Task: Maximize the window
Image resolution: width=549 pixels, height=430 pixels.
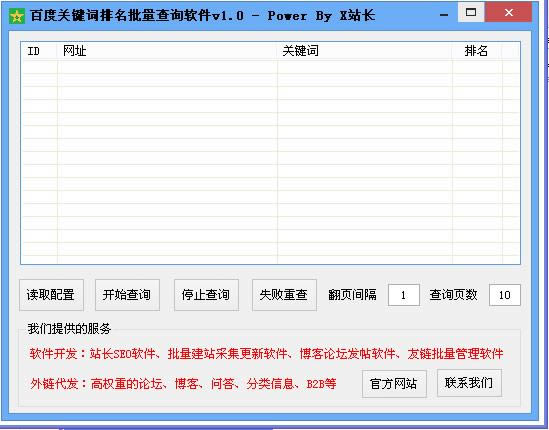Action: [471, 13]
